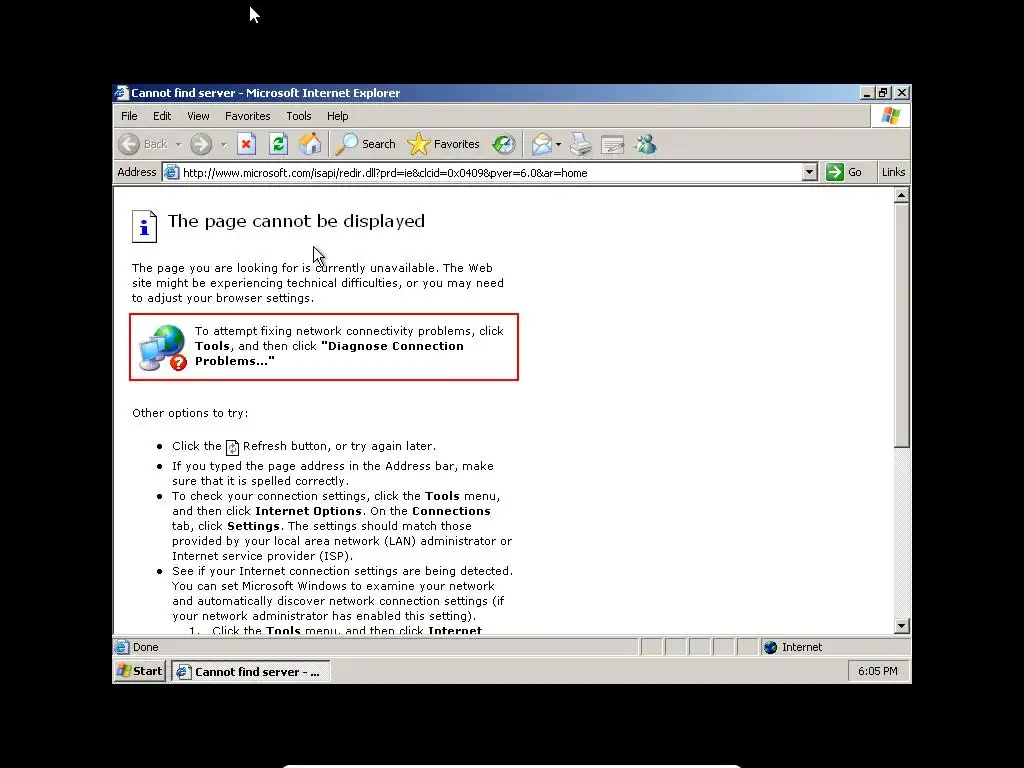The image size is (1024, 768).
Task: Open Search pane with magnifier icon
Action: (347, 144)
